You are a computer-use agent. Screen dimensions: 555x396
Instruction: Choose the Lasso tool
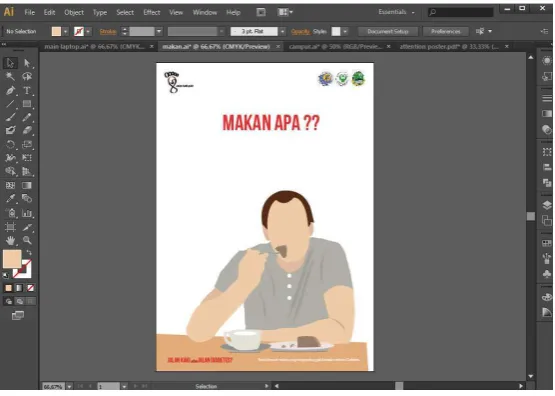(27, 76)
